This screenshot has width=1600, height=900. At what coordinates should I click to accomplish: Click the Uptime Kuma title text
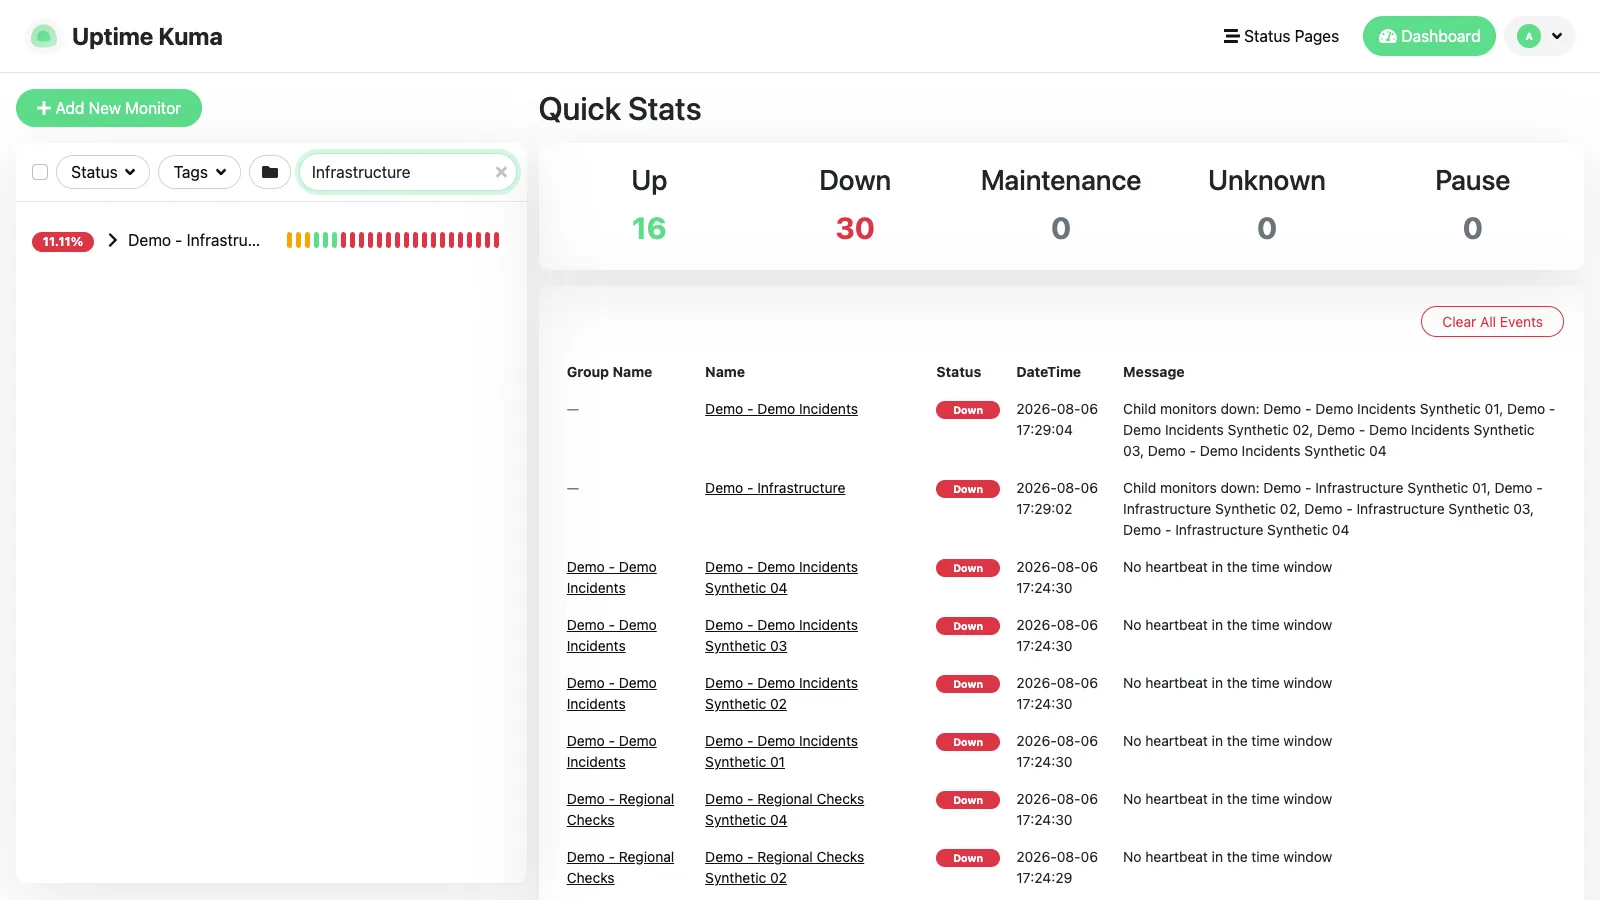pos(147,37)
